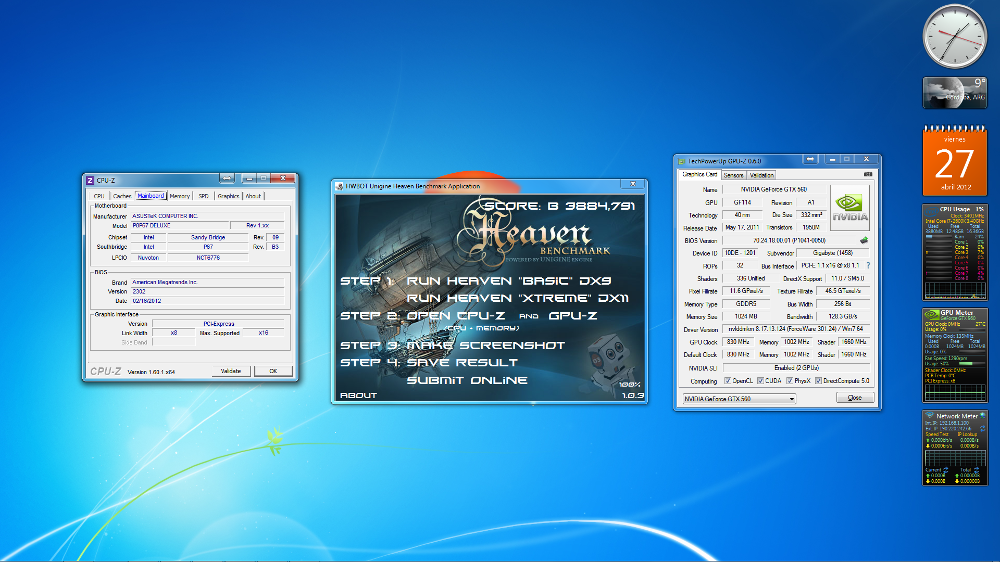Viewport: 1000px width, 562px height.
Task: Click the NVIDIA logo in GPU-Z
Action: (849, 208)
